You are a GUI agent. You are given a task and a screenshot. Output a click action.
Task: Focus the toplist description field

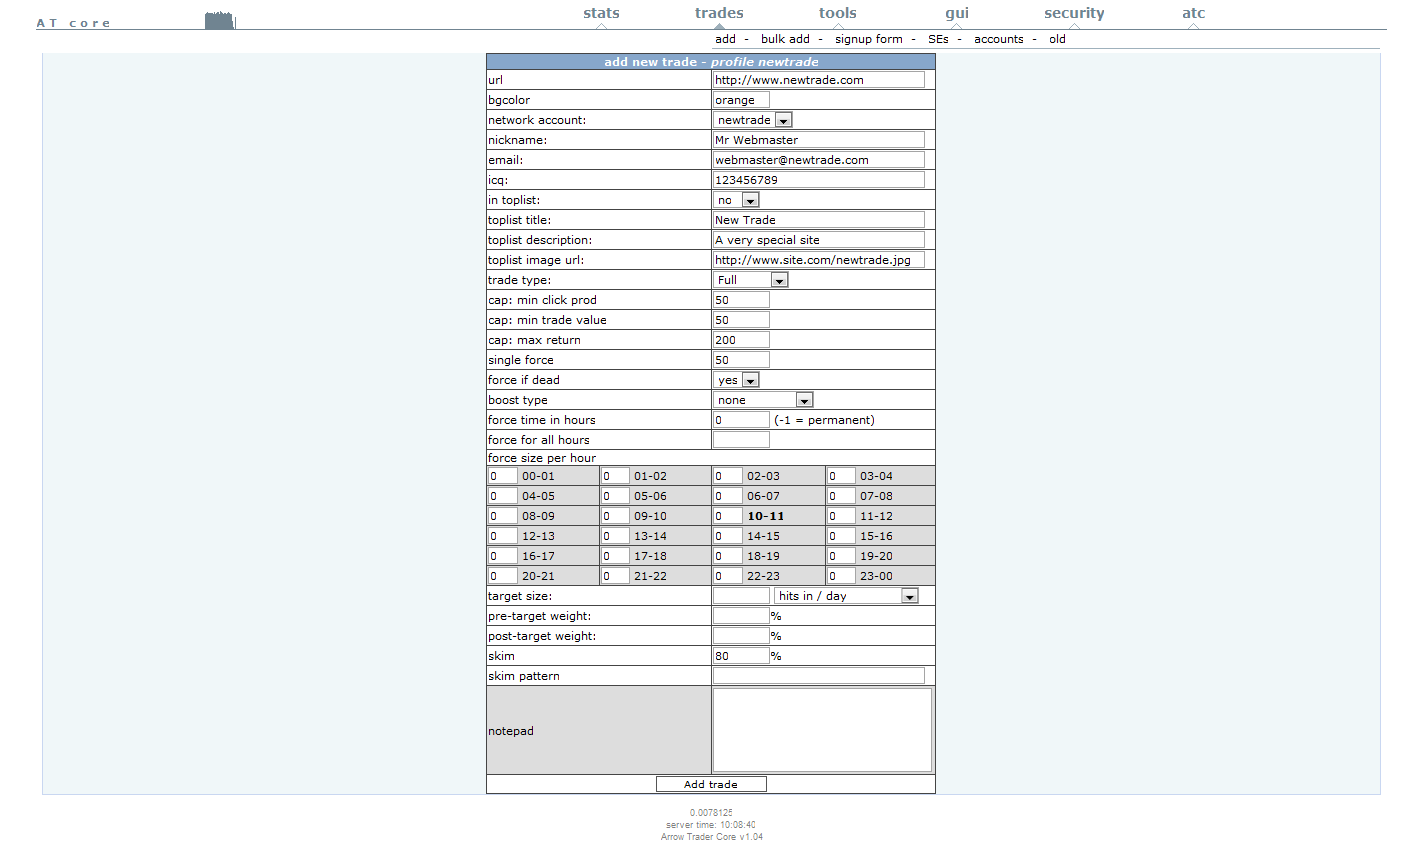pos(818,240)
